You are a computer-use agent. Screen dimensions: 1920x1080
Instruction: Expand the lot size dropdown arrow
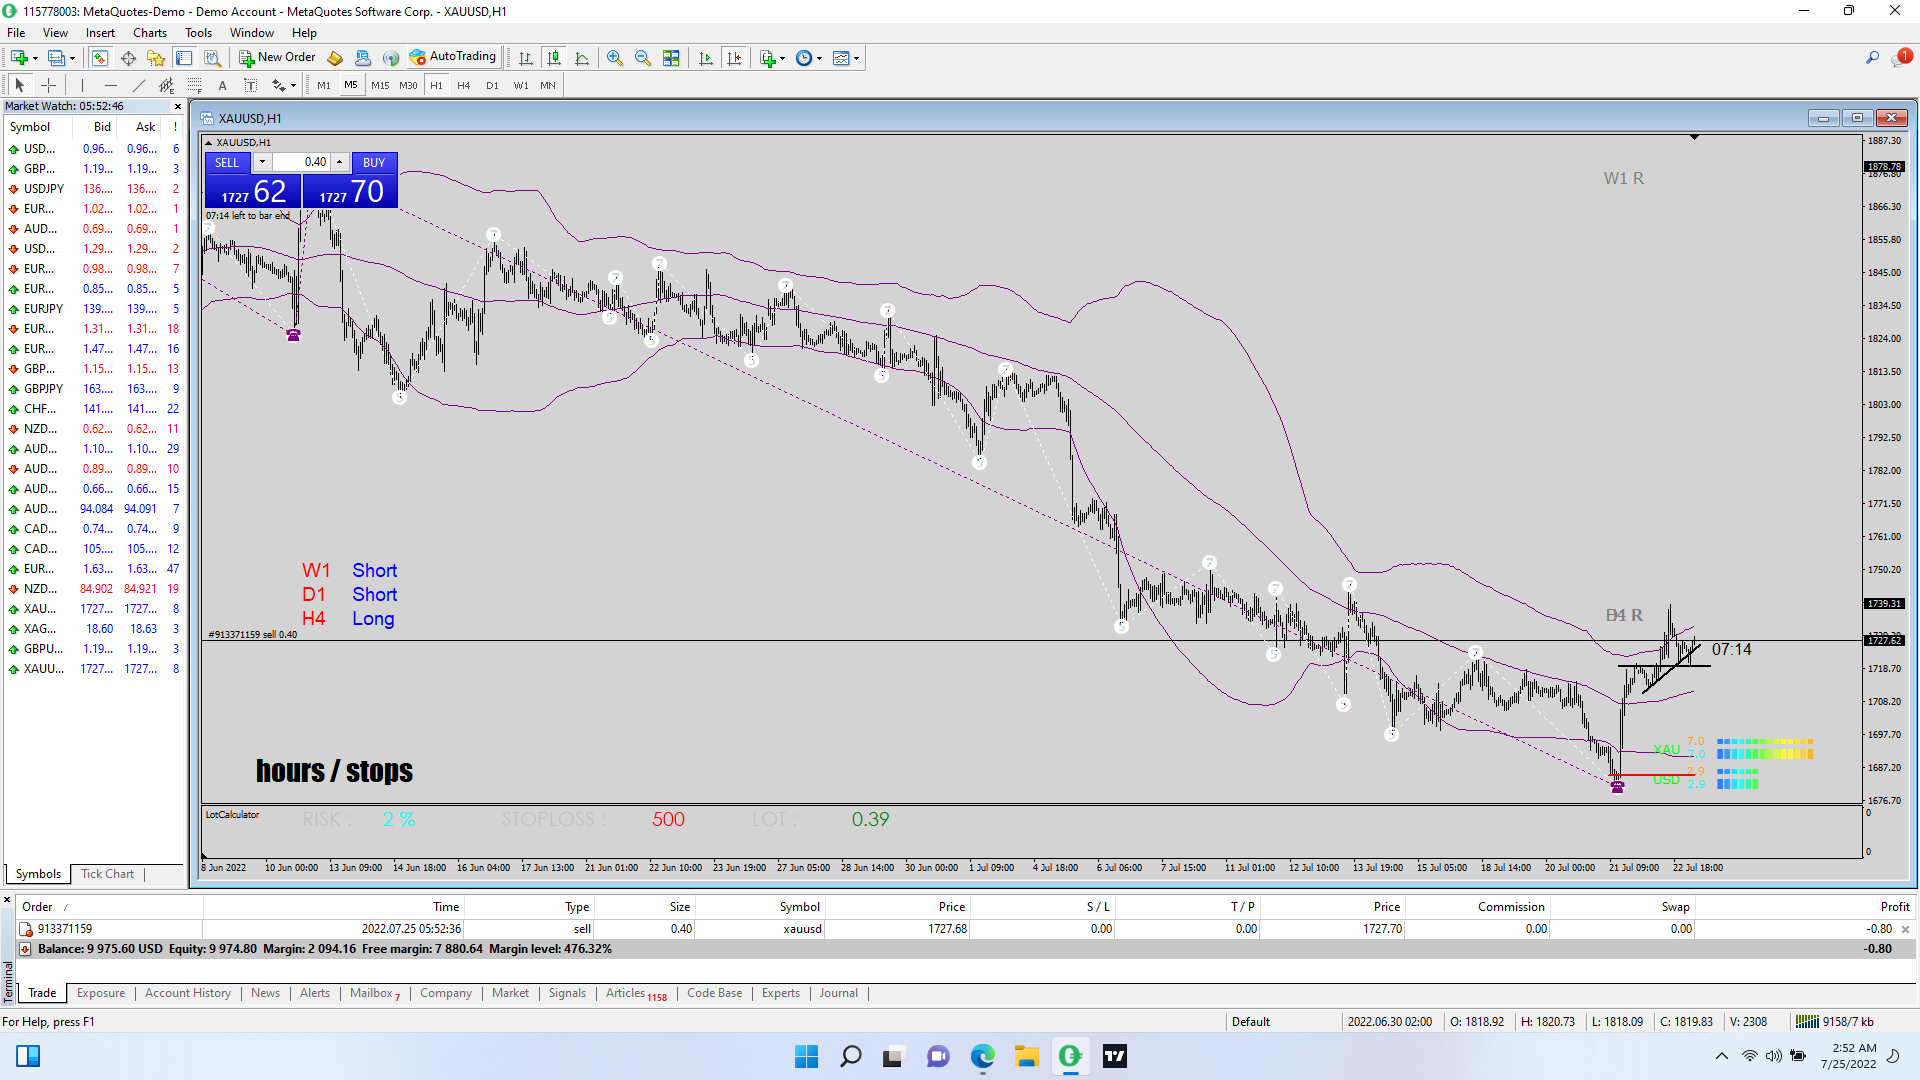click(262, 162)
